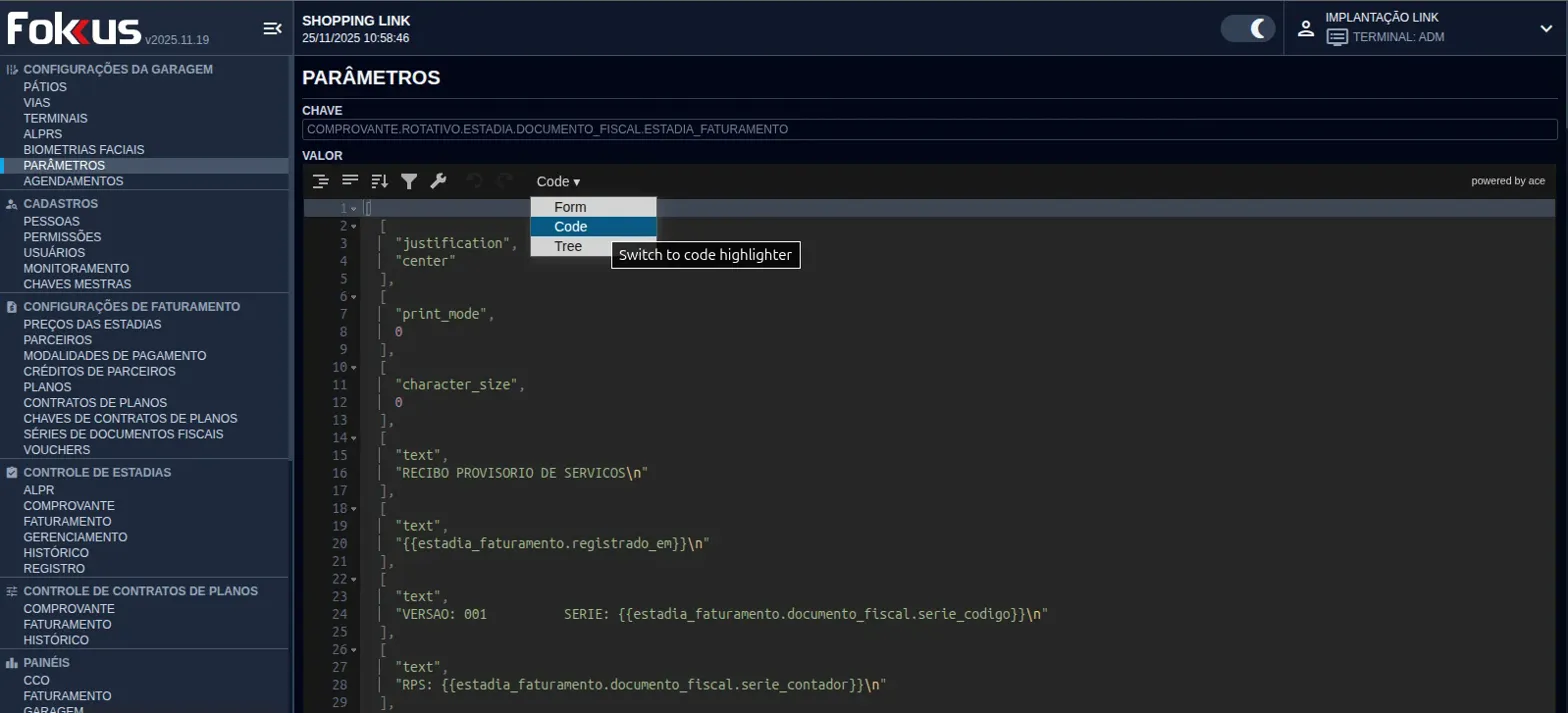The image size is (1568, 713).
Task: Go to Preços das Estadias page
Action: point(92,324)
